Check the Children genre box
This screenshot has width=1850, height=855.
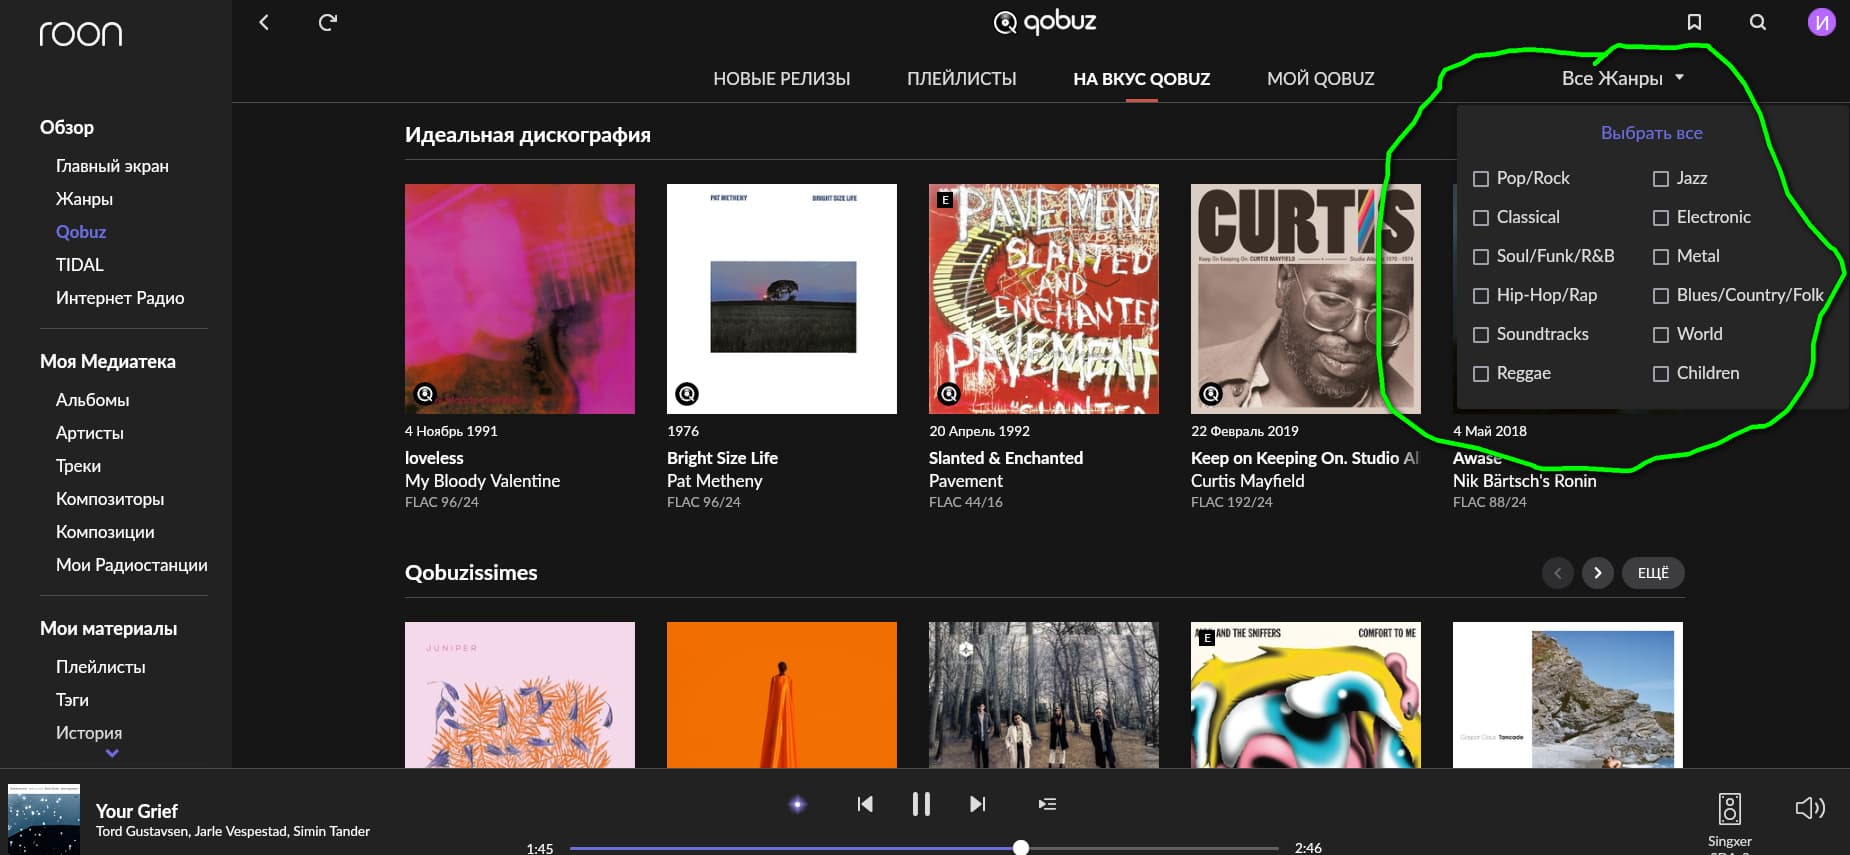coord(1661,374)
